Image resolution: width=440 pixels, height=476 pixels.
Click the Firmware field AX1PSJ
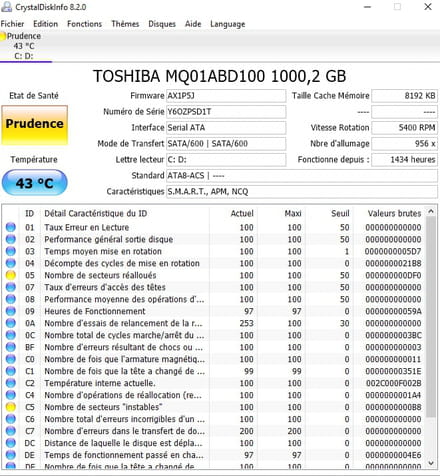(x=226, y=96)
